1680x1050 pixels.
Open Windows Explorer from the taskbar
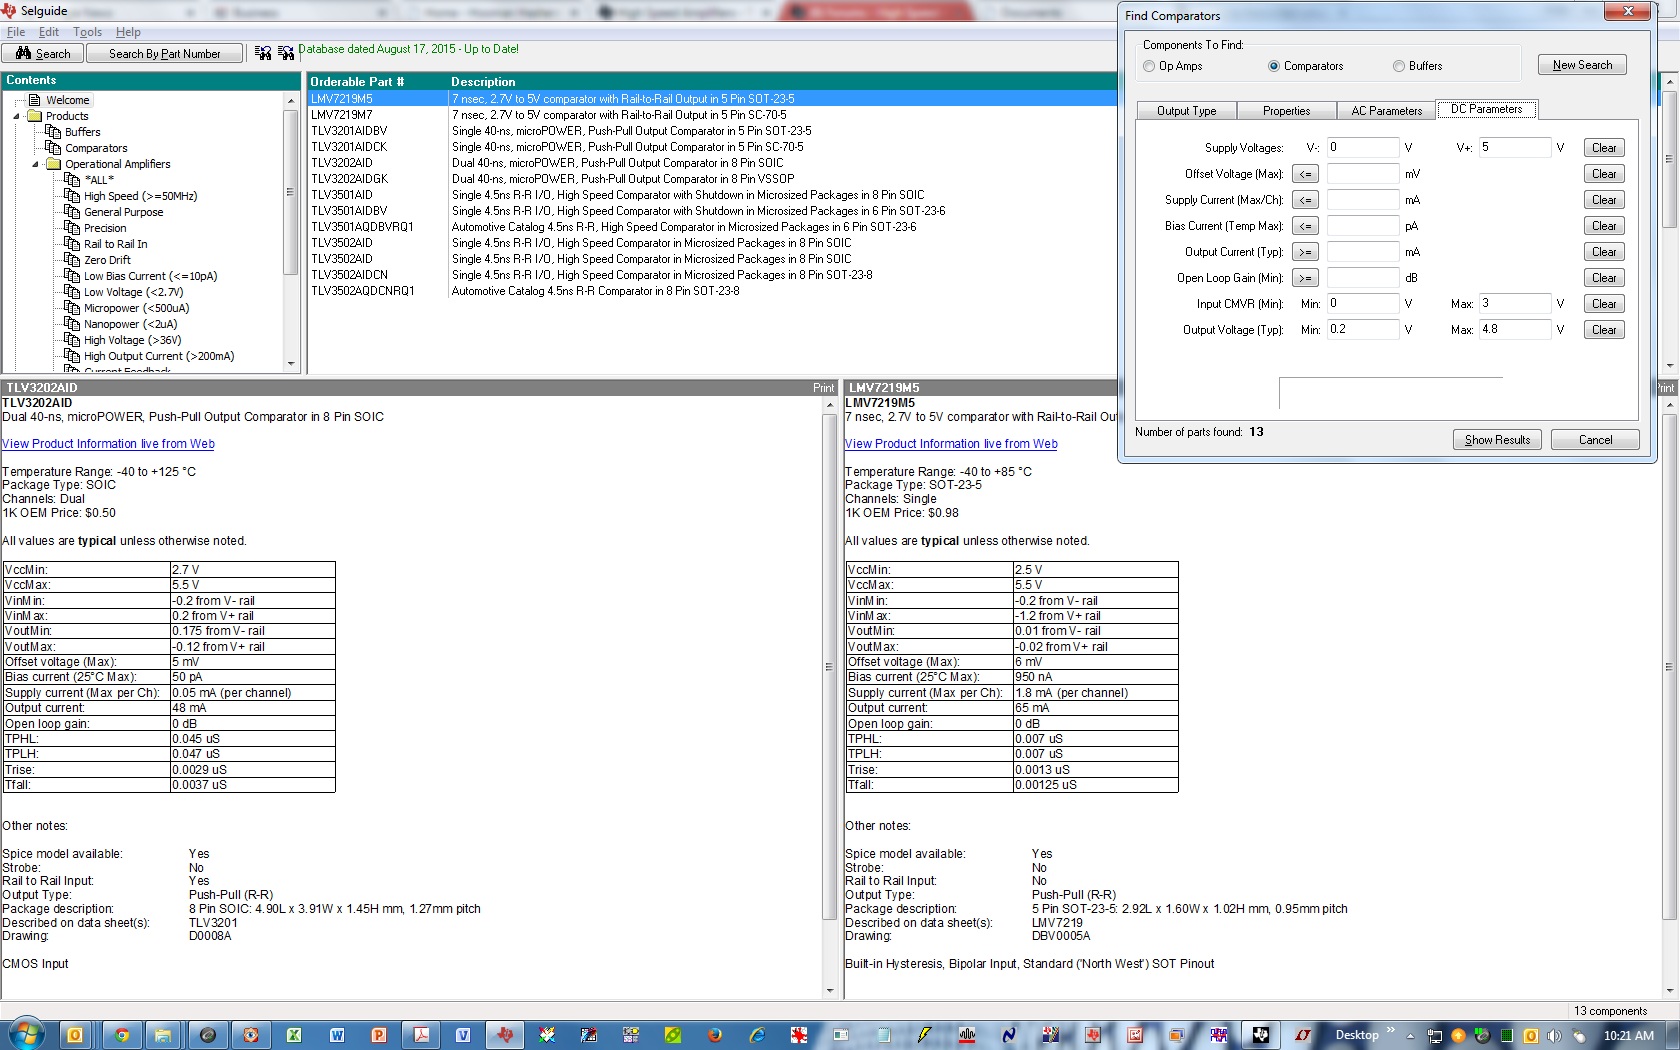(x=163, y=1035)
